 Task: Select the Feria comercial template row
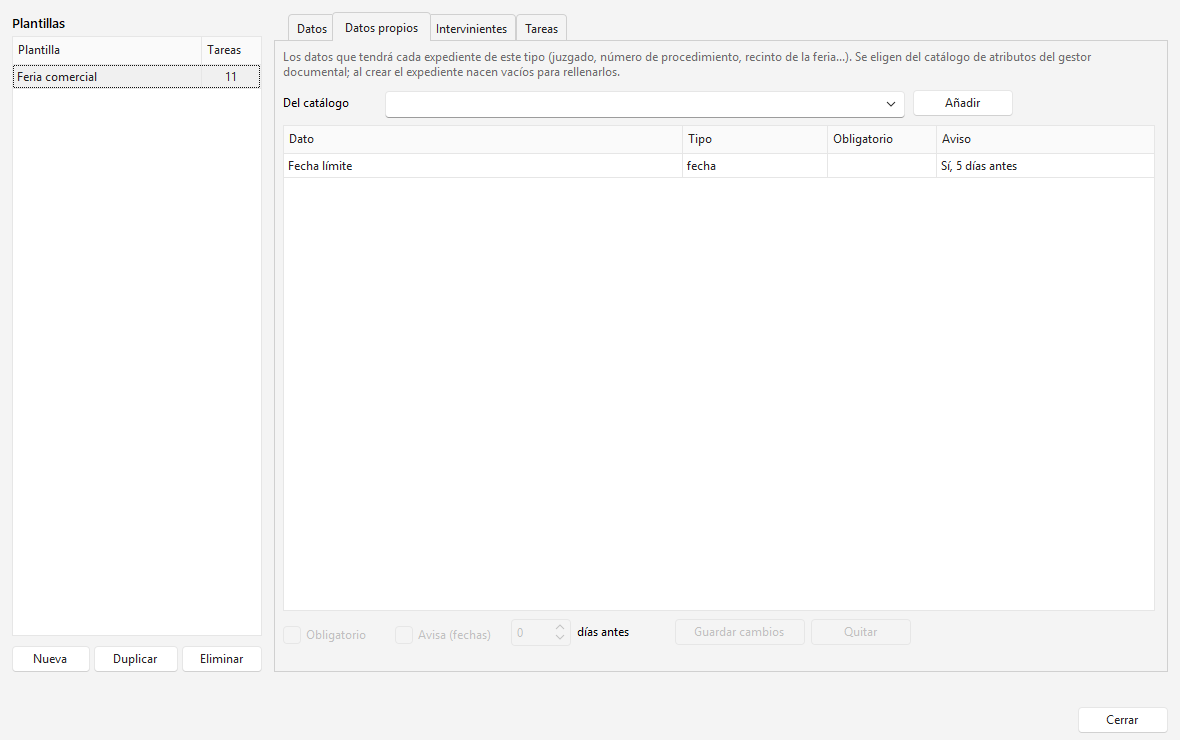pyautogui.click(x=136, y=77)
